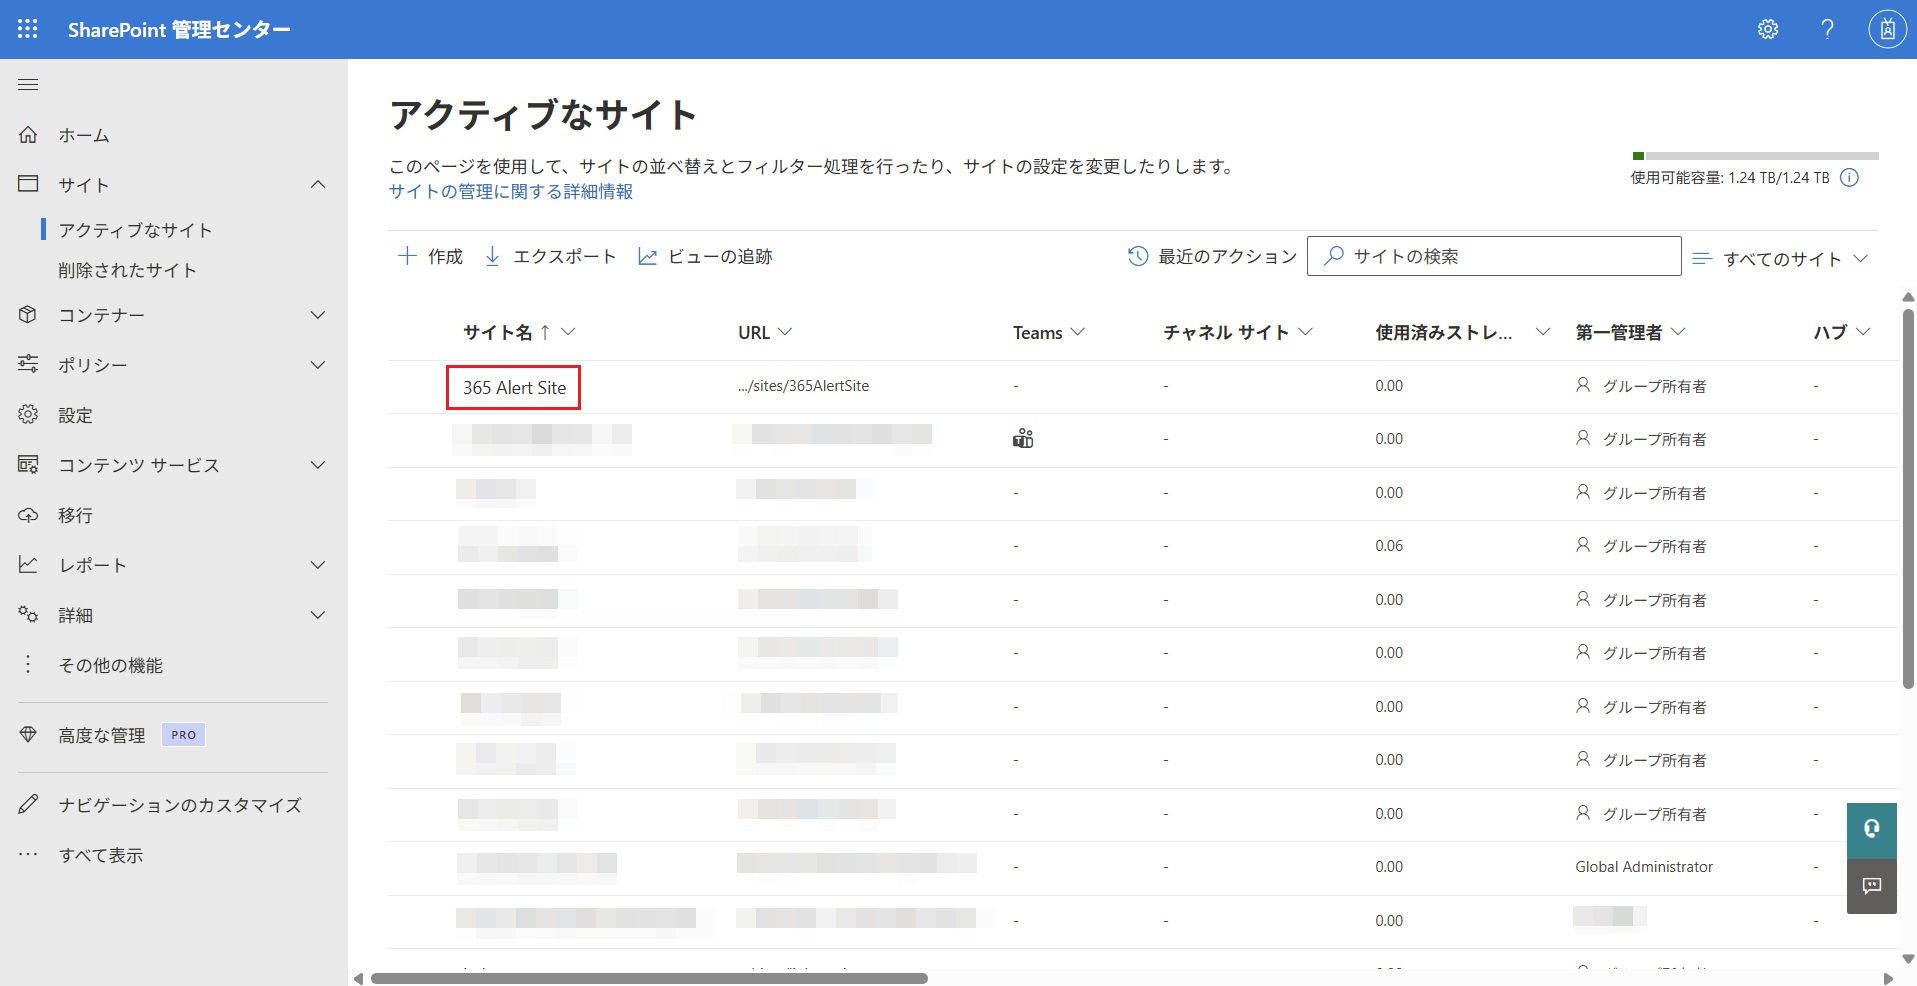
Task: Open the feedback chat icon button
Action: [x=1871, y=886]
